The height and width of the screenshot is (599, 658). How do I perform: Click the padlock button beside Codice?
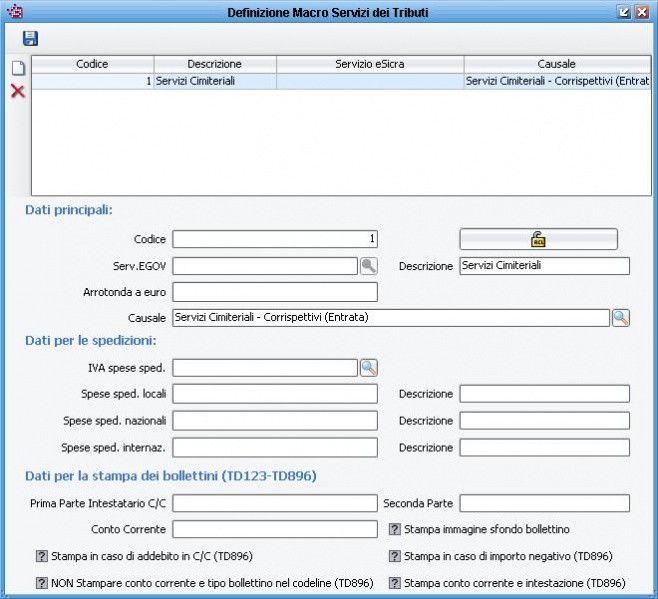[x=538, y=240]
